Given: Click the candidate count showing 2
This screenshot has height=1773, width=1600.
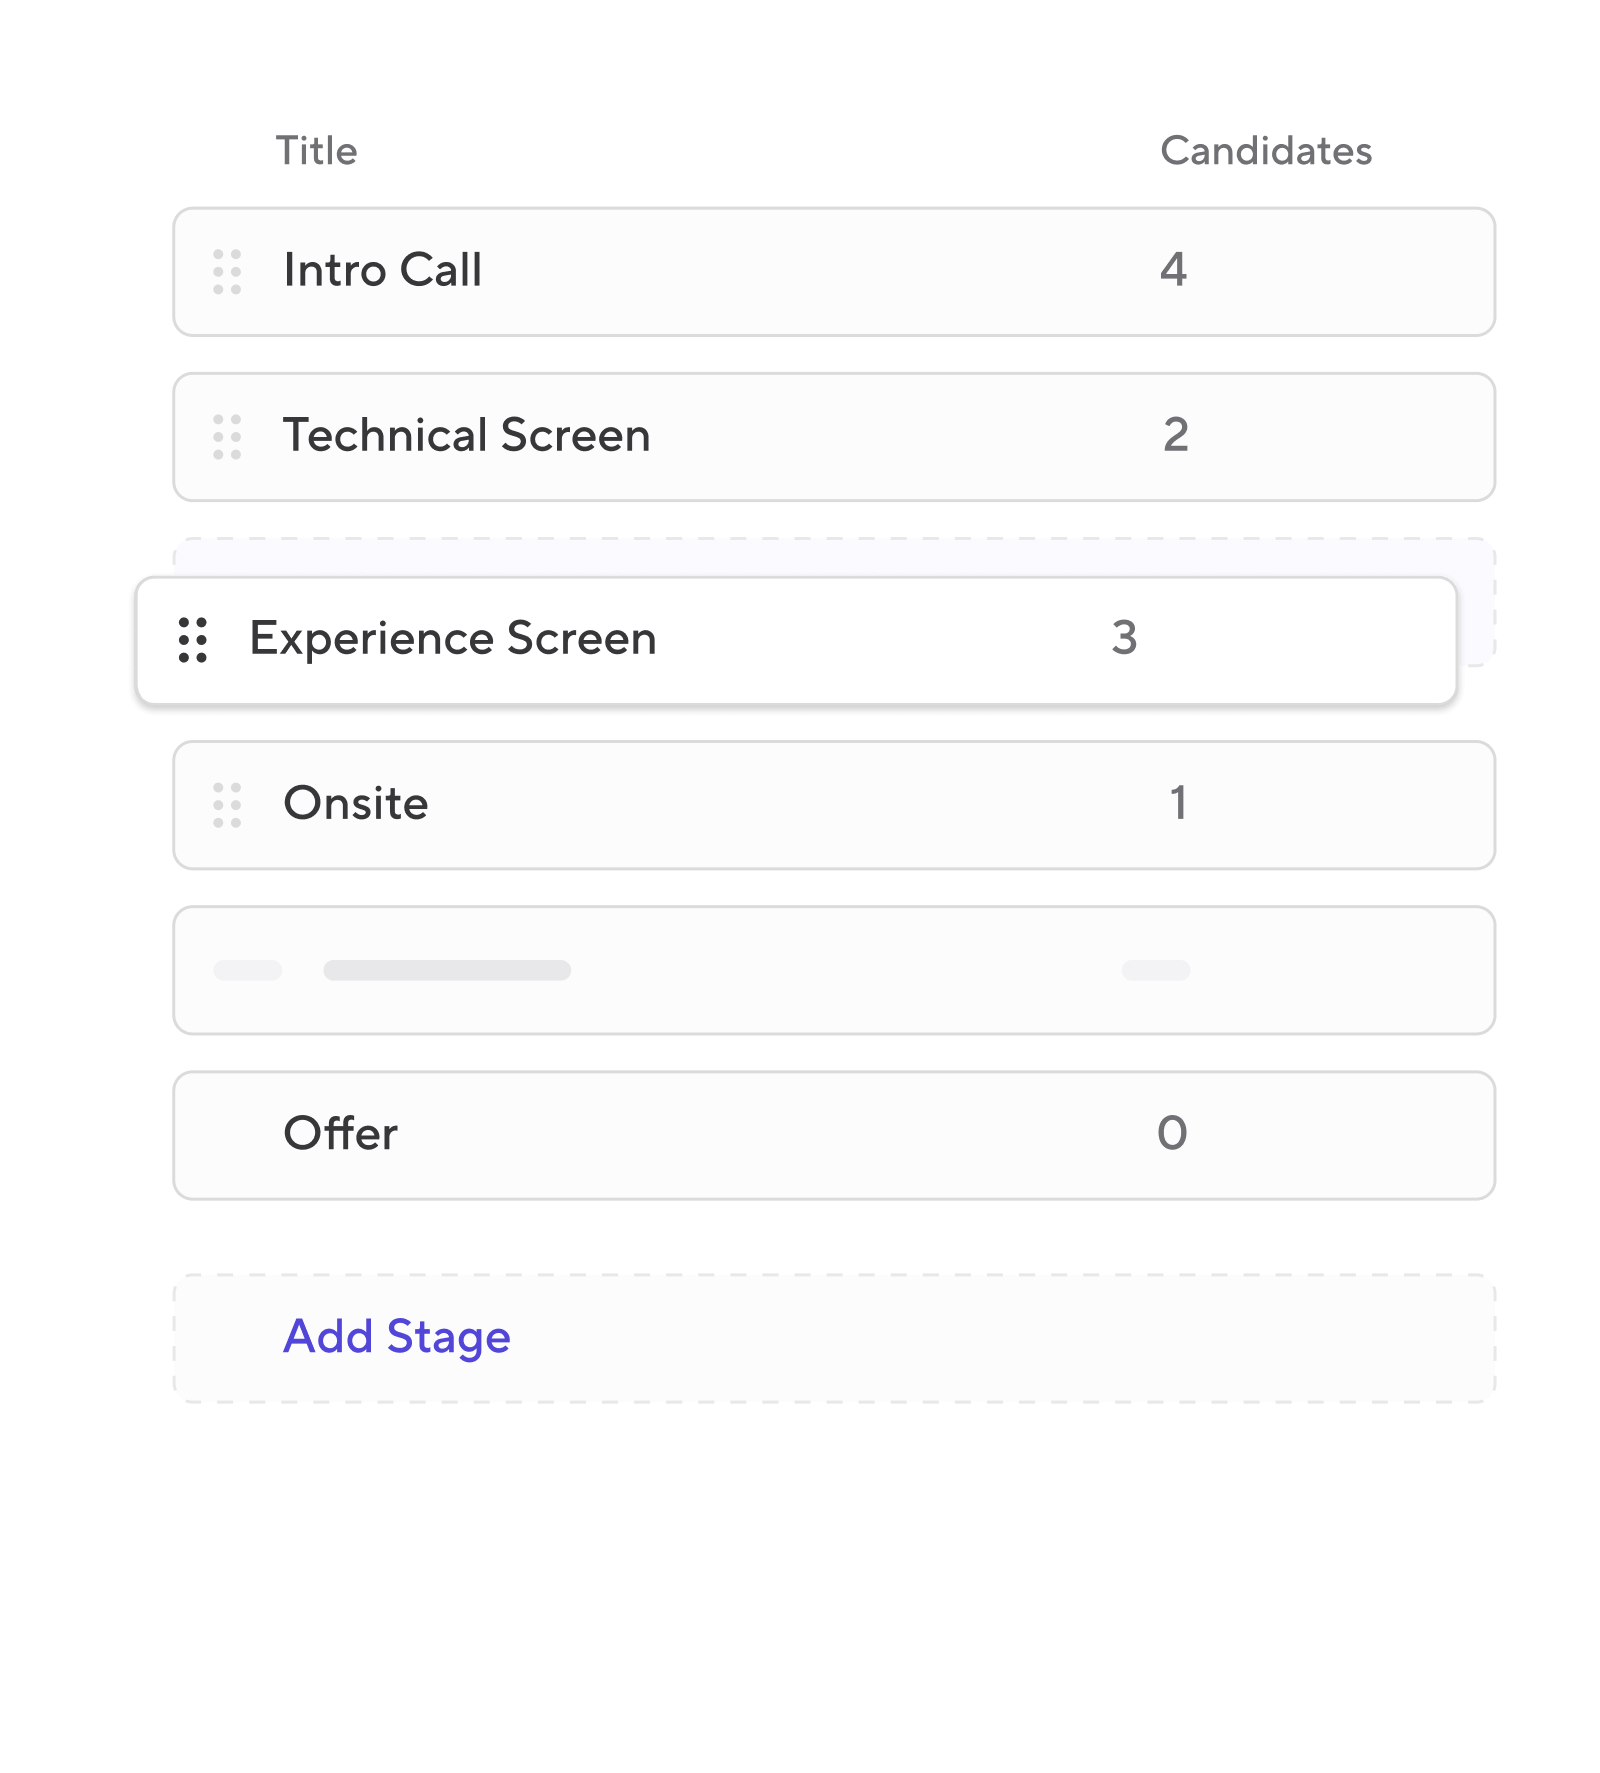Looking at the screenshot, I should pos(1176,436).
